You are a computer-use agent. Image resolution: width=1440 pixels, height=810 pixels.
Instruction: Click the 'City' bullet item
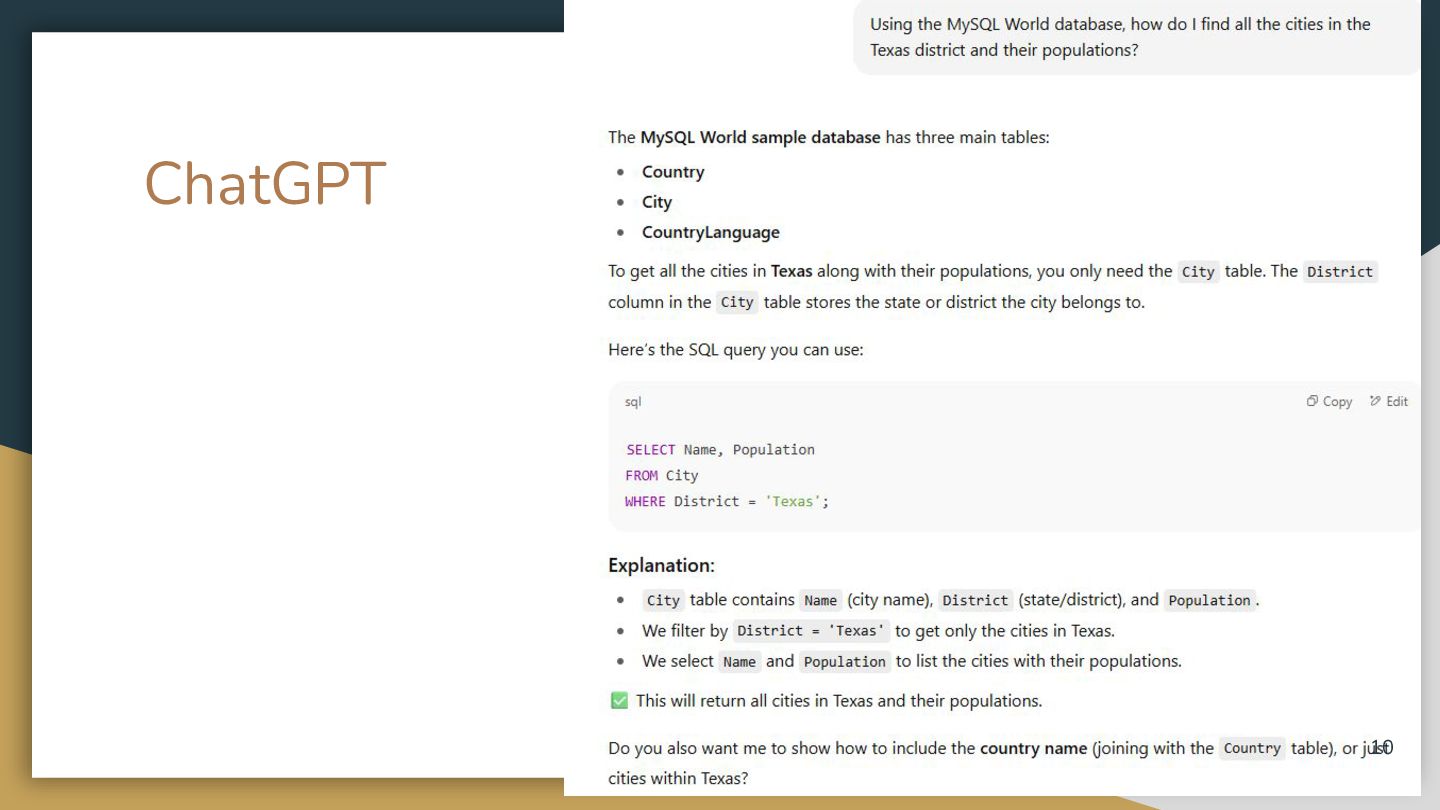(657, 202)
